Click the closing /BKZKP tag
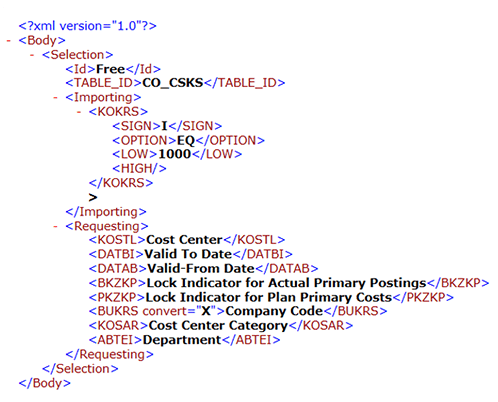 click(x=458, y=283)
